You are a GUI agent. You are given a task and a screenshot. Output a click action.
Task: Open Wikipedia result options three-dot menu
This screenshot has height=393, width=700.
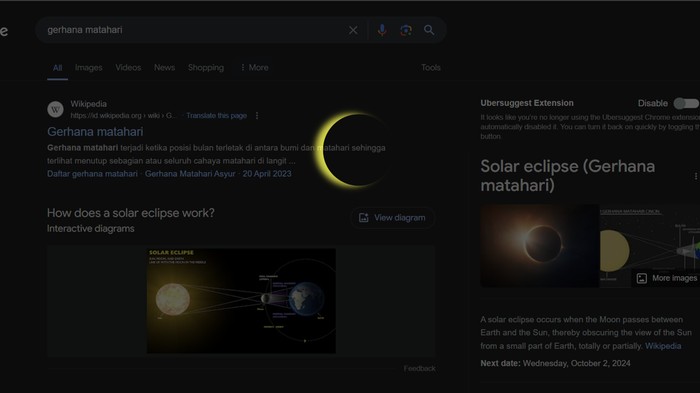tap(257, 116)
